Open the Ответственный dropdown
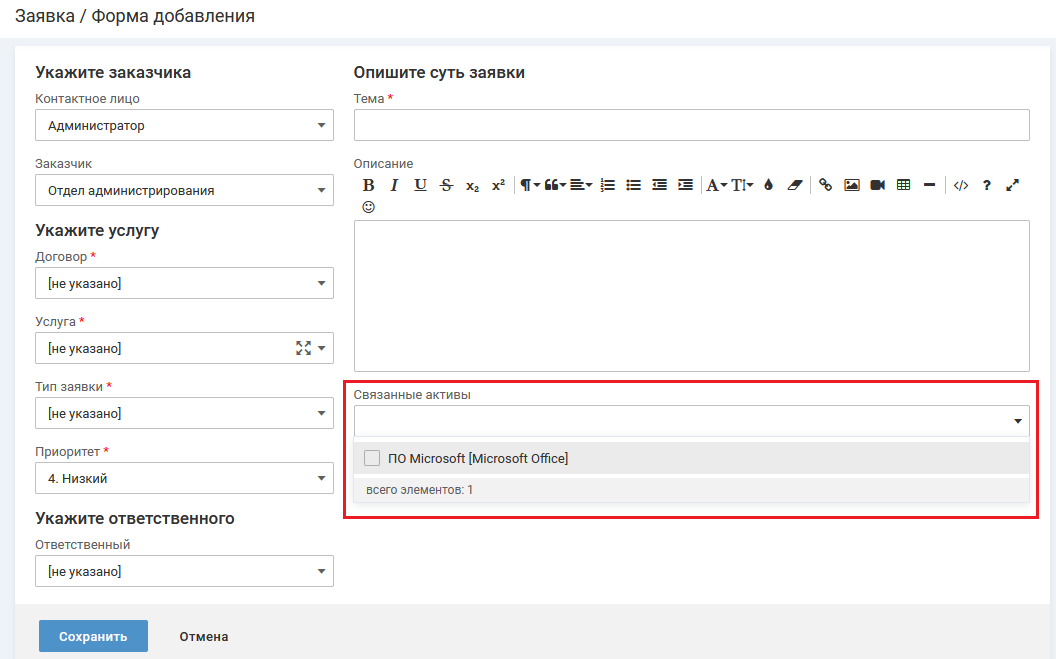 (x=184, y=571)
